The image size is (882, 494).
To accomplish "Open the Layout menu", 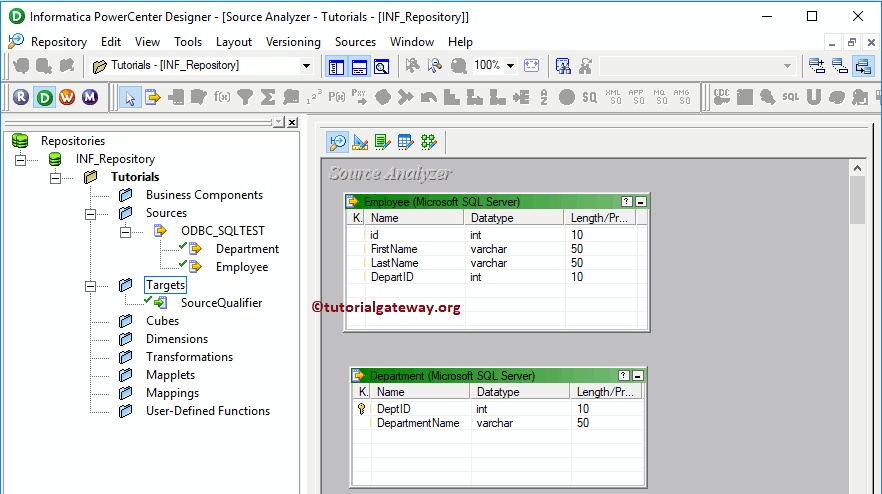I will pyautogui.click(x=233, y=42).
